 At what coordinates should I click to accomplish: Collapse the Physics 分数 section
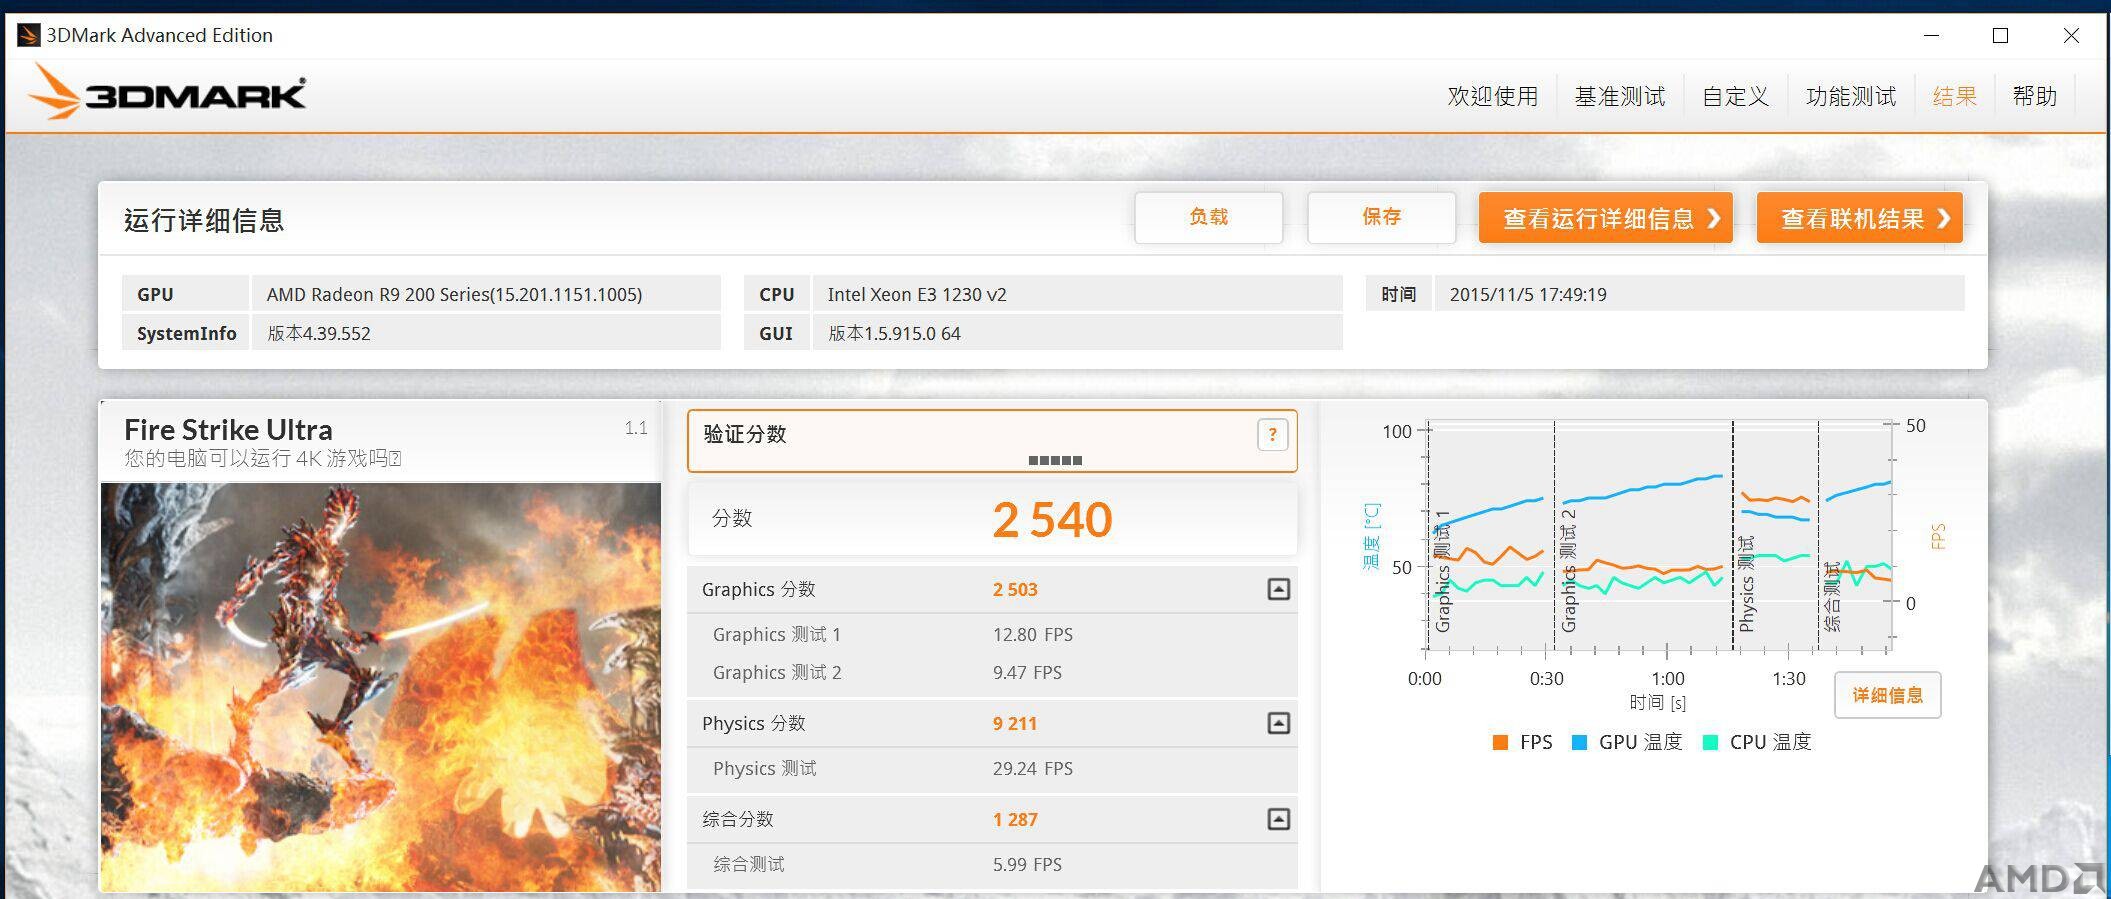coord(1278,723)
